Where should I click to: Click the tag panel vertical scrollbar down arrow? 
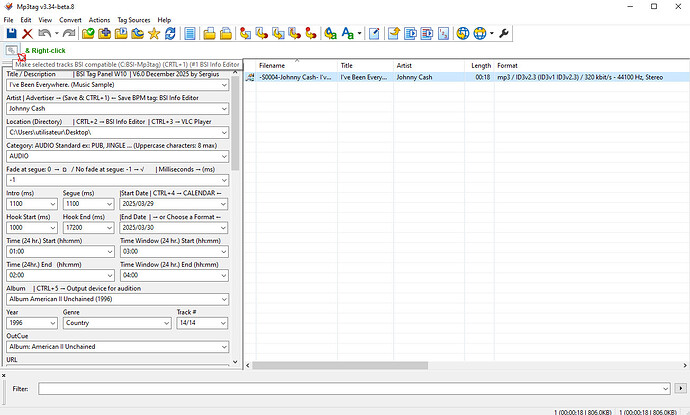pos(235,362)
